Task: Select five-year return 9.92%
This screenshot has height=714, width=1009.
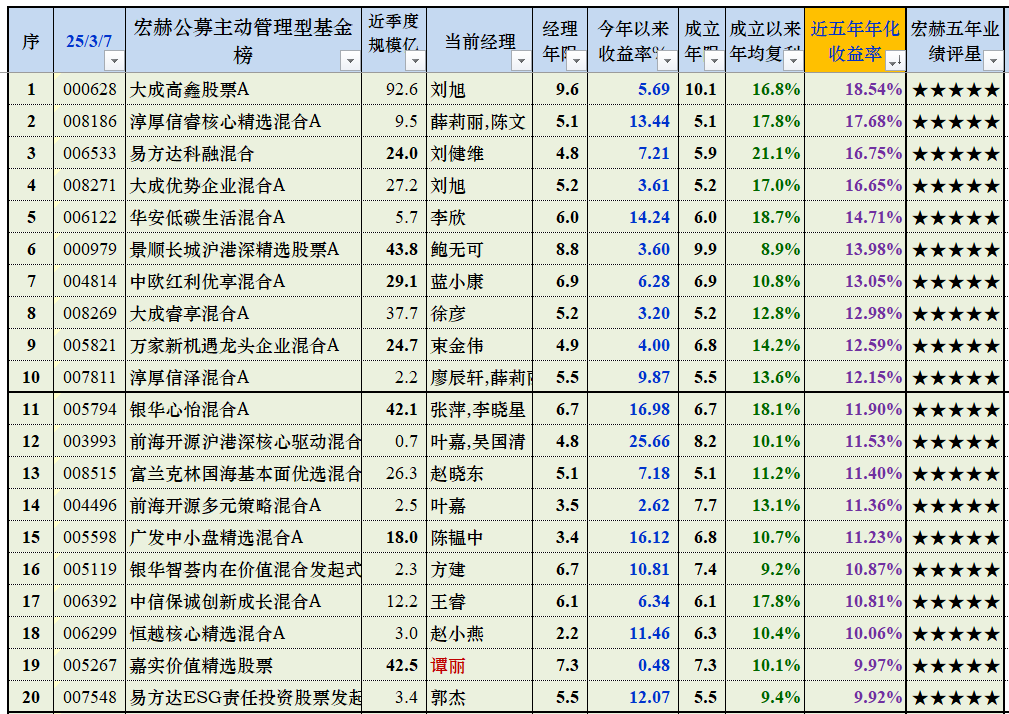Action: pyautogui.click(x=878, y=697)
